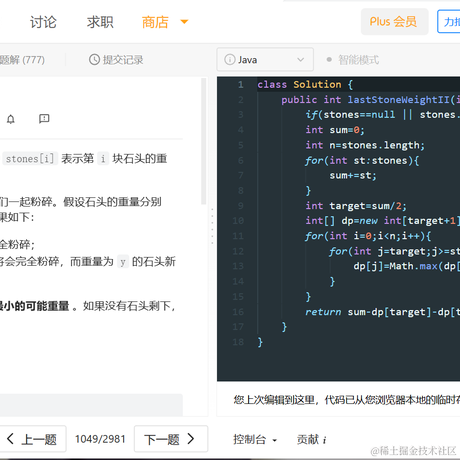
Task: Click line 11 for(int i=0;i<n;i++){
Action: pyautogui.click(x=368, y=236)
